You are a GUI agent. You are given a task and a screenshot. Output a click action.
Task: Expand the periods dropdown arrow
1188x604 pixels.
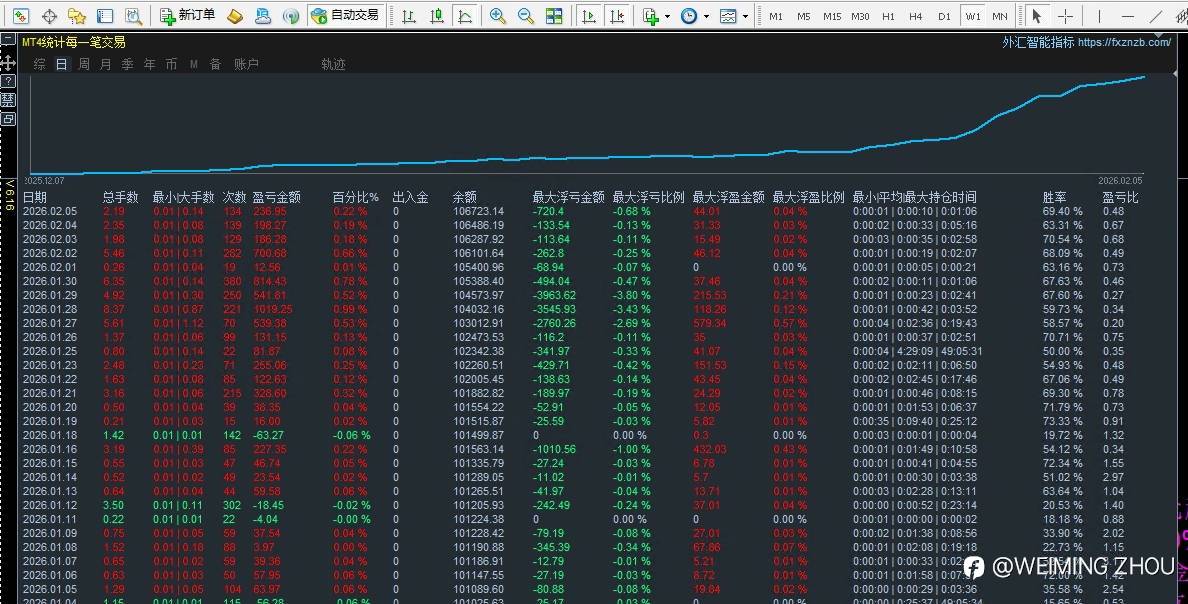[x=706, y=16]
